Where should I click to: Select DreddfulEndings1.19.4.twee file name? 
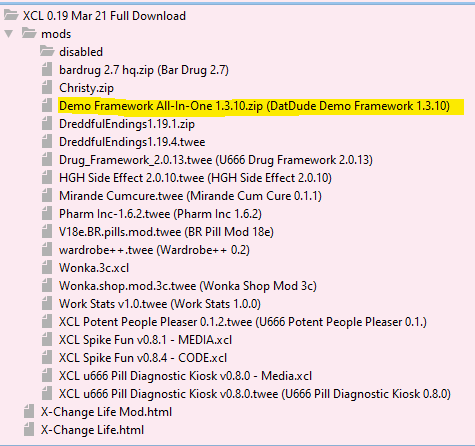pyautogui.click(x=132, y=142)
